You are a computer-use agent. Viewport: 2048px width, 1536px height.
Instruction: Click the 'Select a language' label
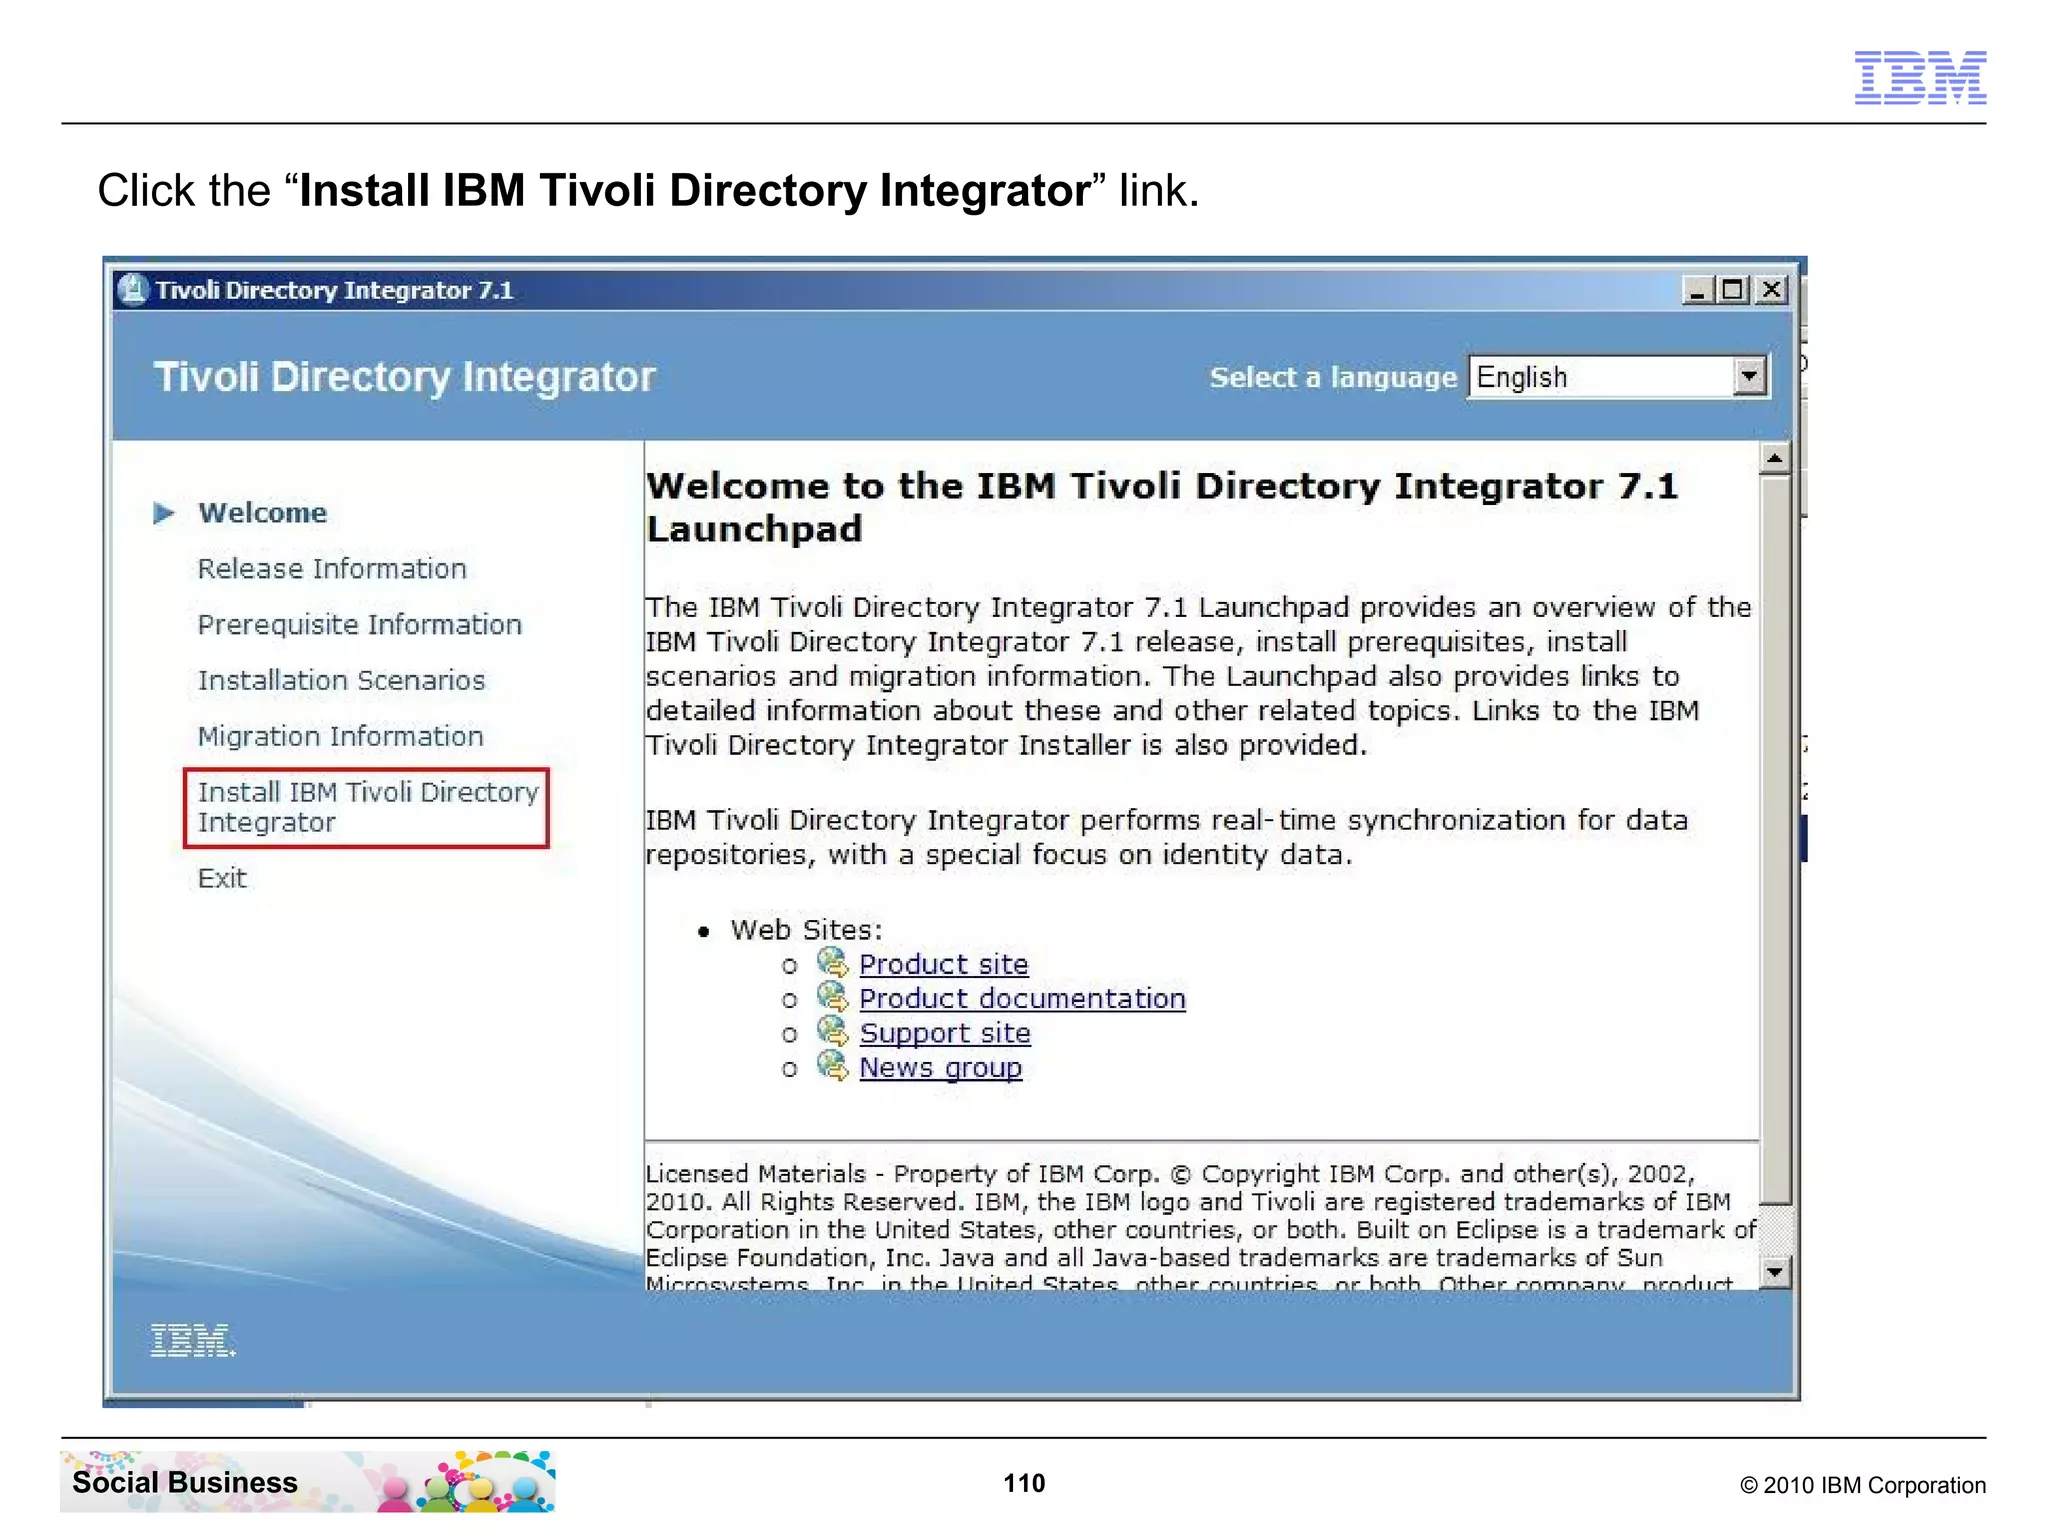click(x=1333, y=377)
